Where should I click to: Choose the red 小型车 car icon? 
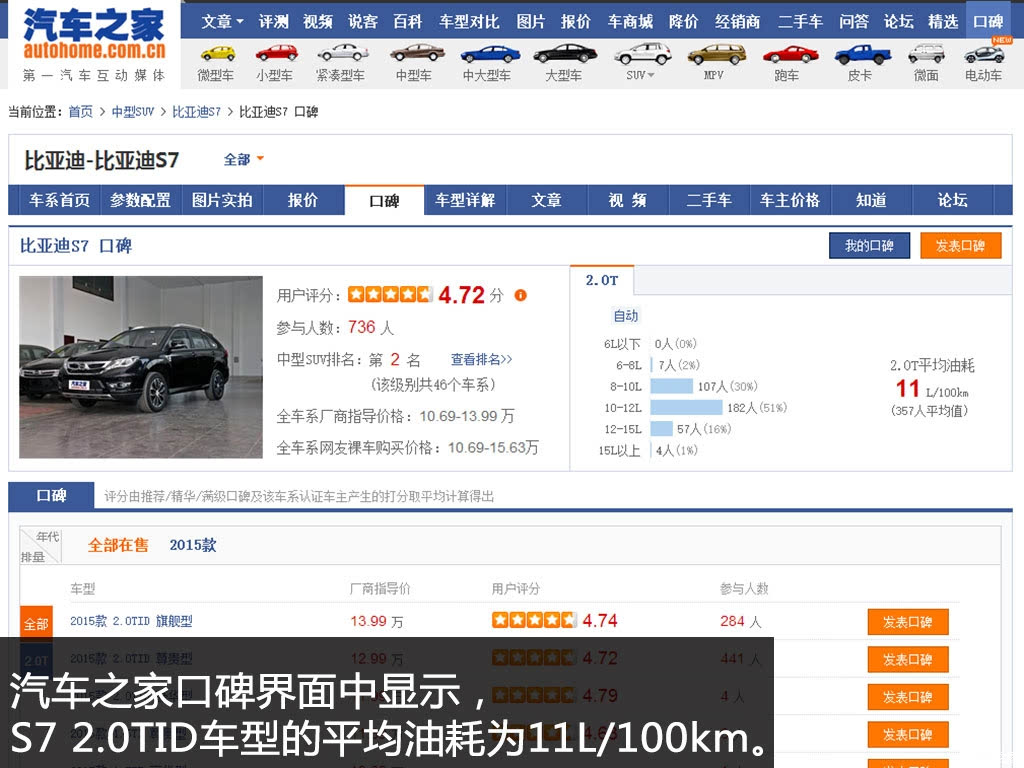(277, 53)
